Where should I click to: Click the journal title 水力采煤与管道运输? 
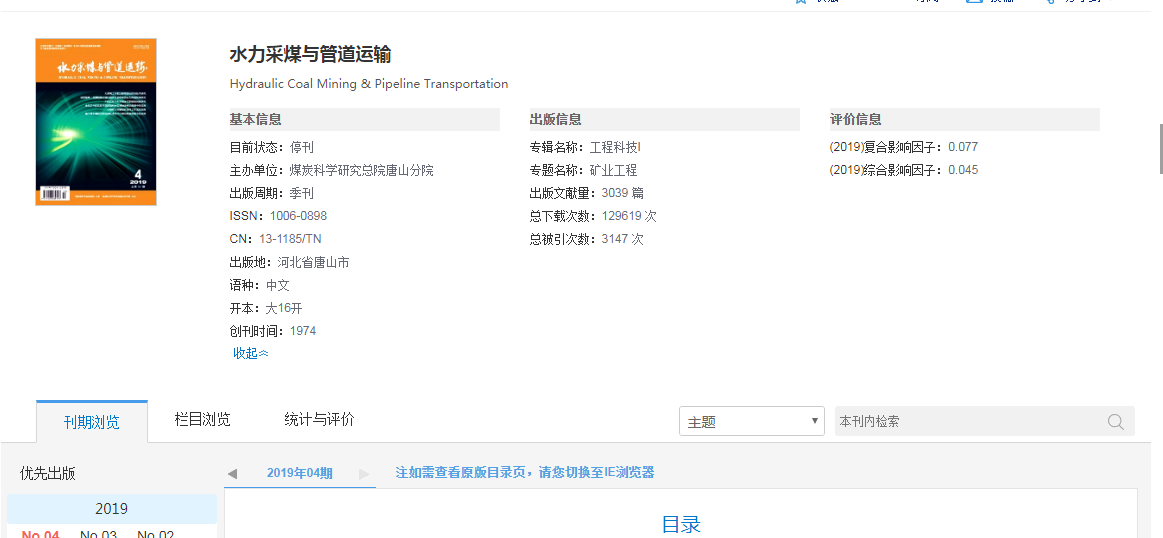[310, 54]
